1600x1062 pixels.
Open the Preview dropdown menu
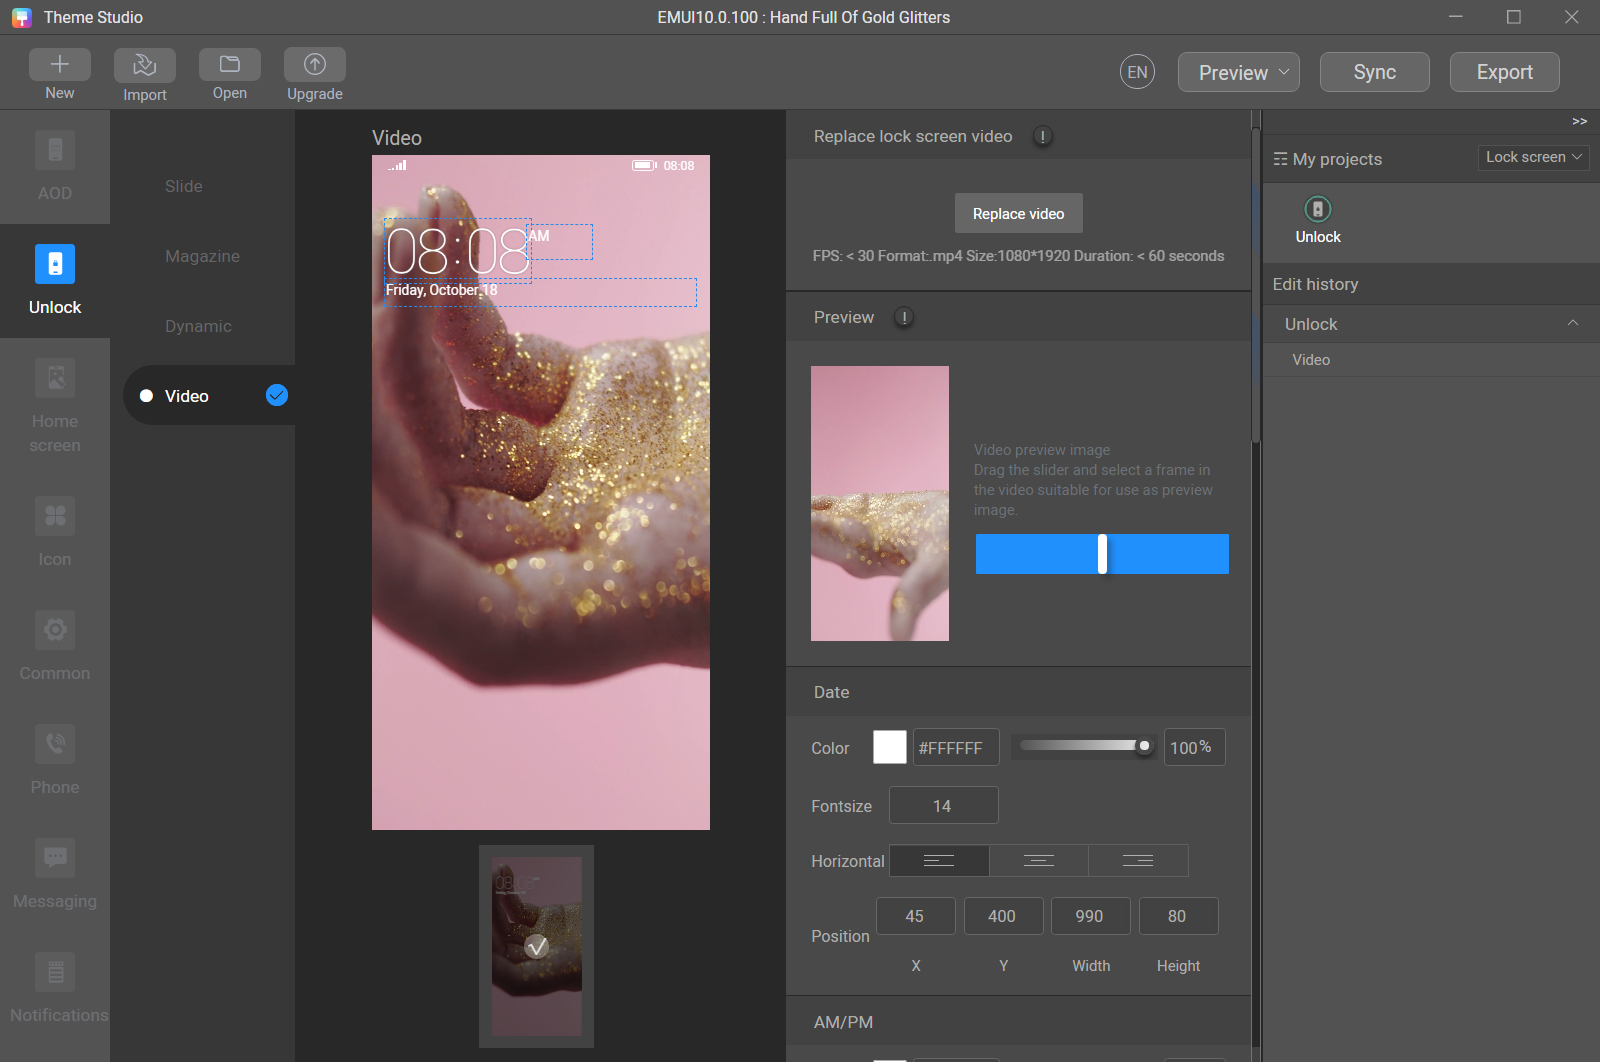(1239, 73)
